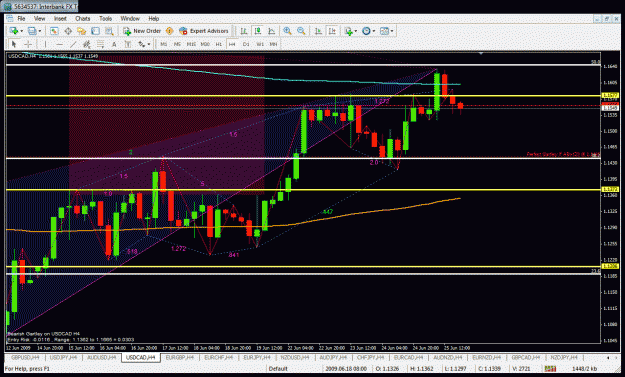The image size is (625, 377).
Task: Switch timeframe to M1
Action: 164,44
